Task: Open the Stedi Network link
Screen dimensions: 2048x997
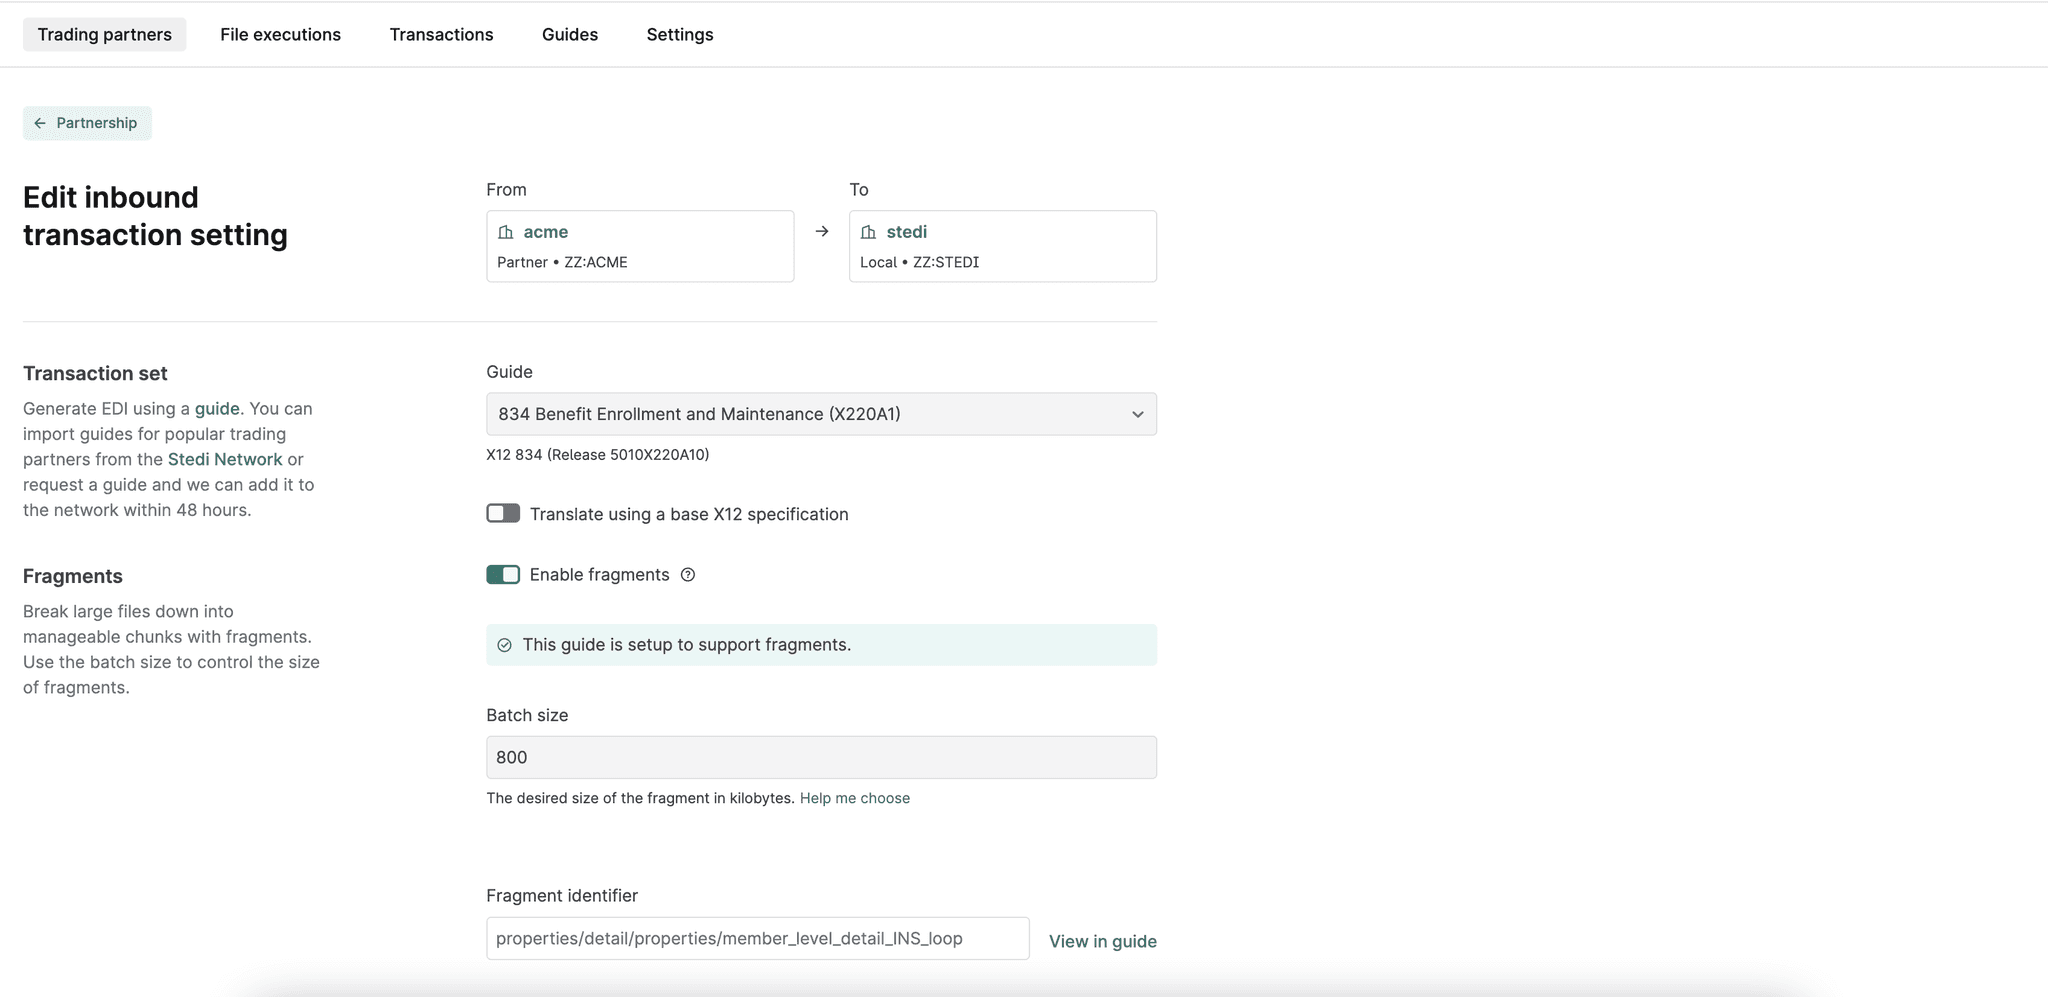Action: tap(224, 459)
